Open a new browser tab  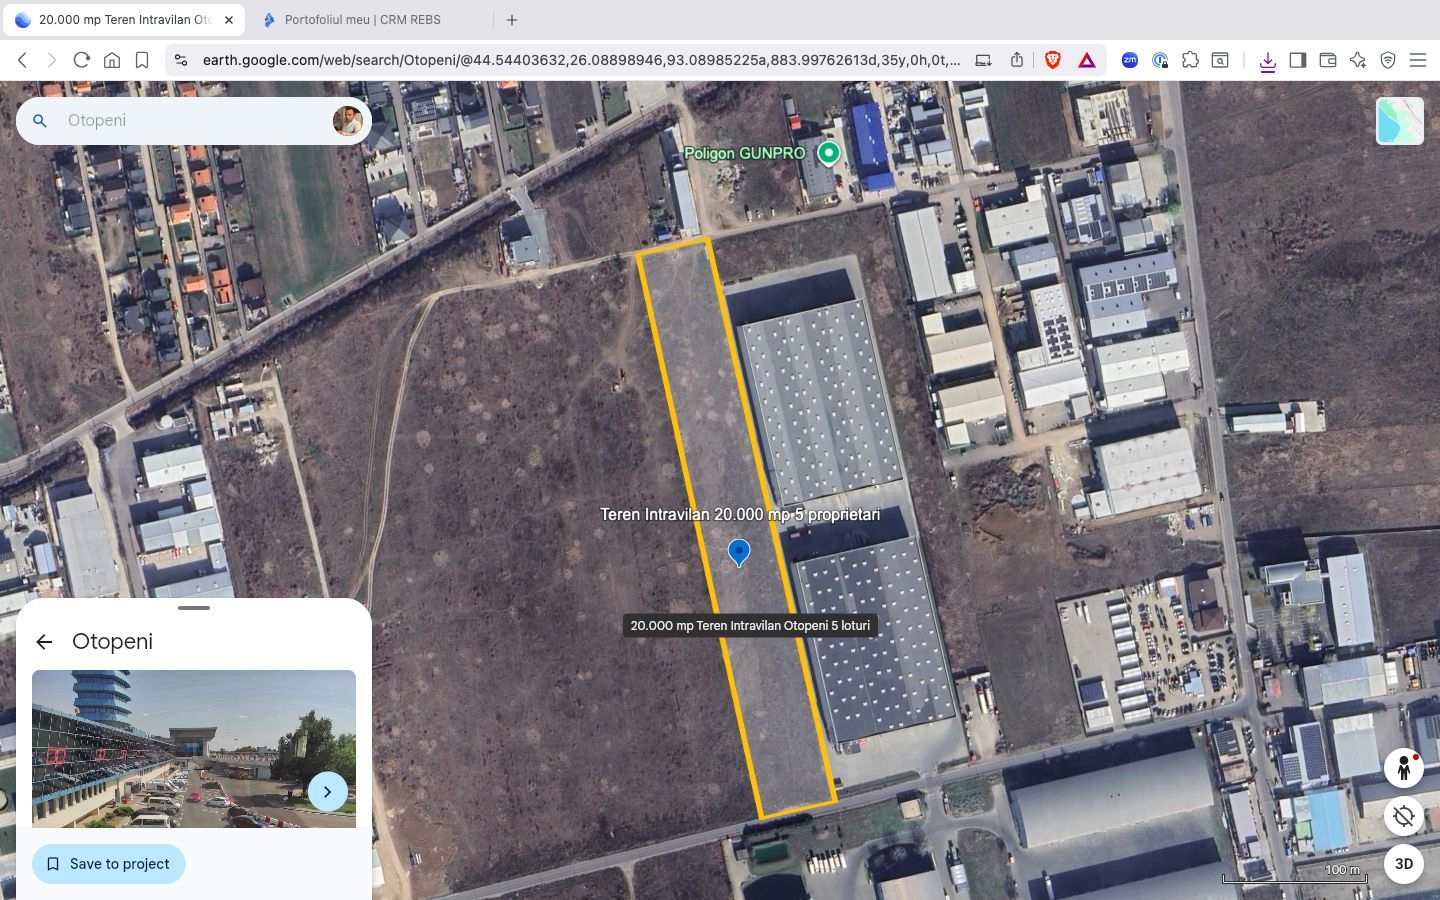[512, 20]
